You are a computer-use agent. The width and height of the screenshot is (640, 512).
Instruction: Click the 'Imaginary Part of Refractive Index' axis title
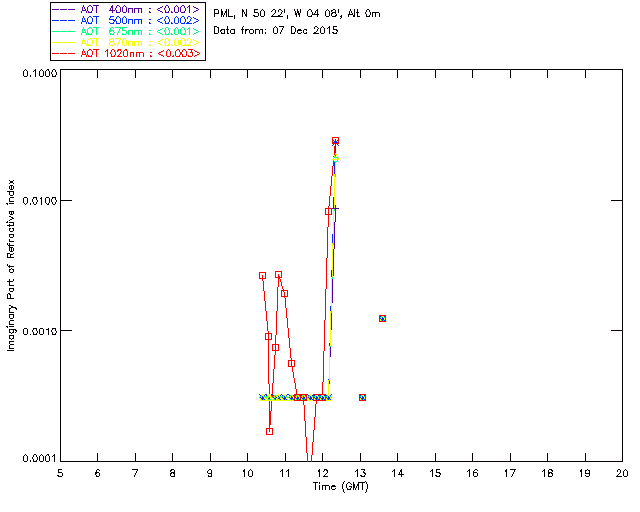11,265
